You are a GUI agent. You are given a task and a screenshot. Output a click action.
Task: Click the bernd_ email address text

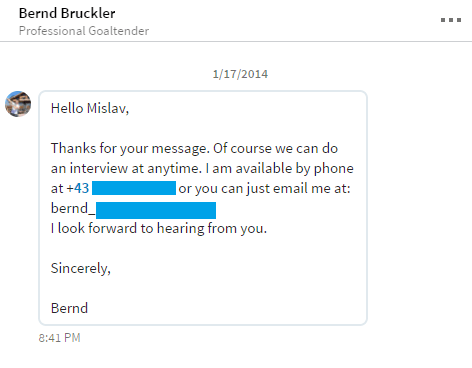click(x=73, y=209)
